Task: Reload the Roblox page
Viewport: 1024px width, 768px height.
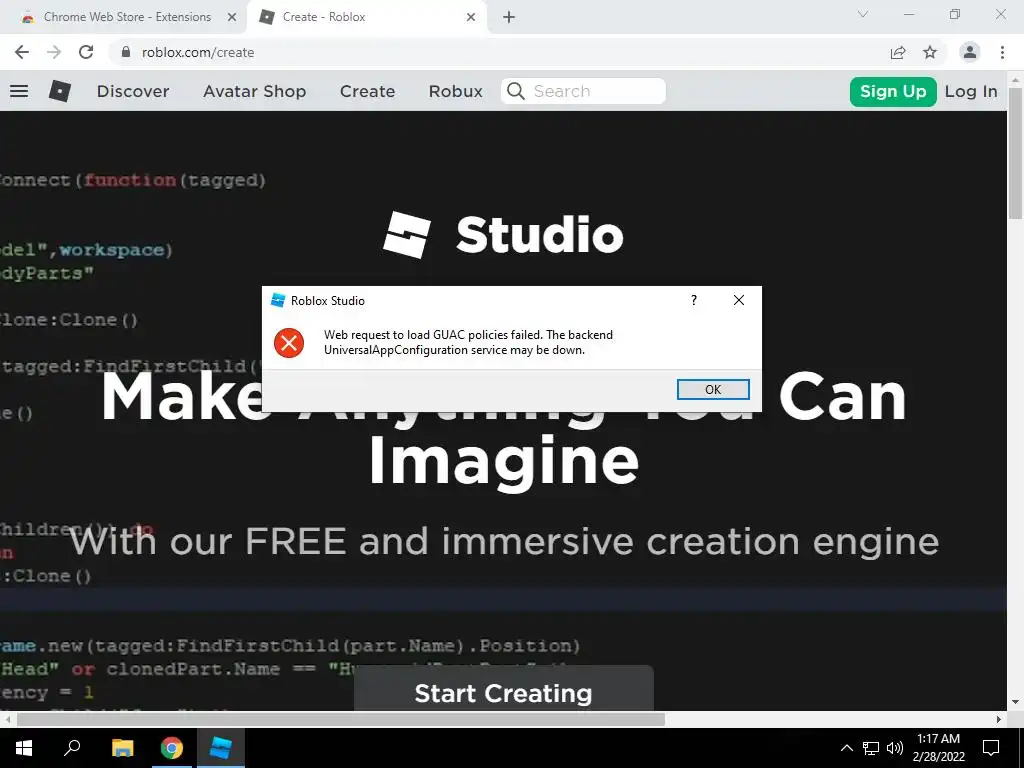Action: [86, 52]
